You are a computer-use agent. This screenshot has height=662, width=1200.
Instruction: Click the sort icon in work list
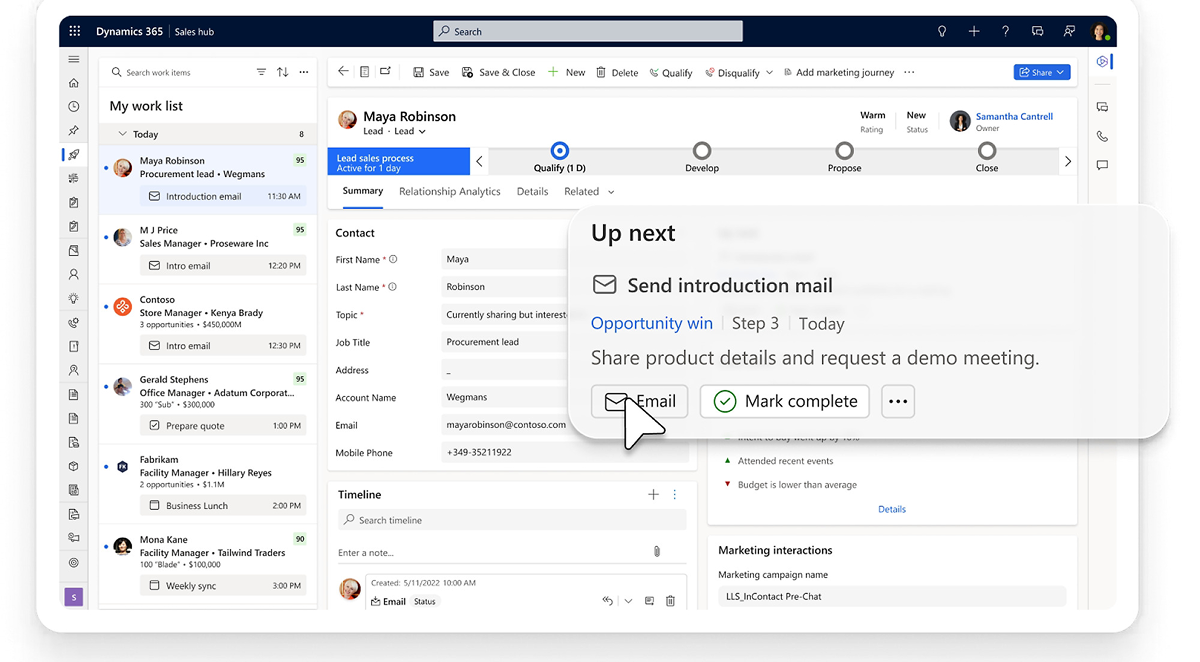click(283, 72)
